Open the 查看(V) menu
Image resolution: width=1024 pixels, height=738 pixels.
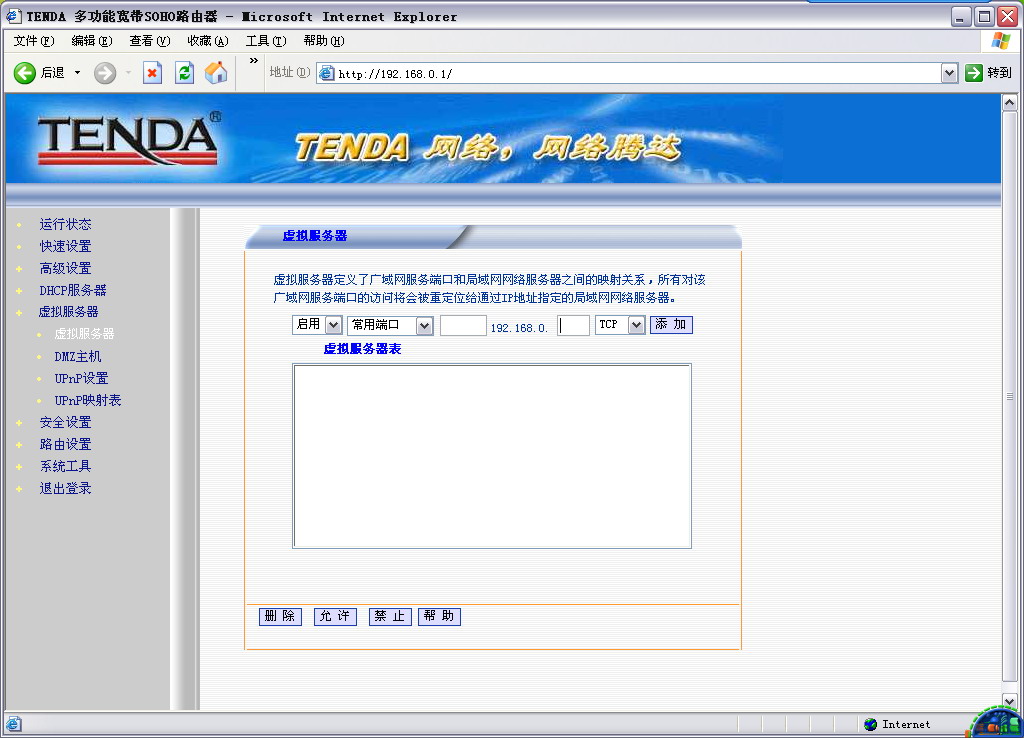150,40
